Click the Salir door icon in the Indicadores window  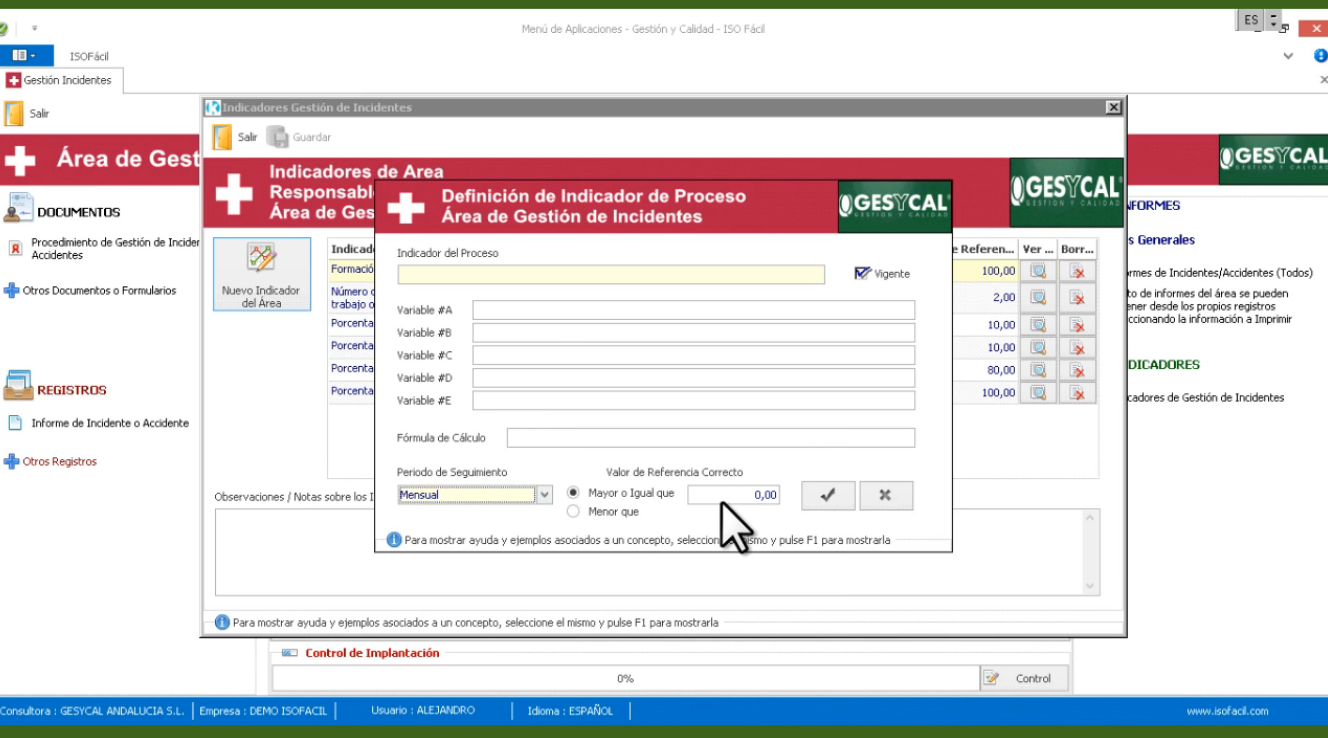[222, 137]
